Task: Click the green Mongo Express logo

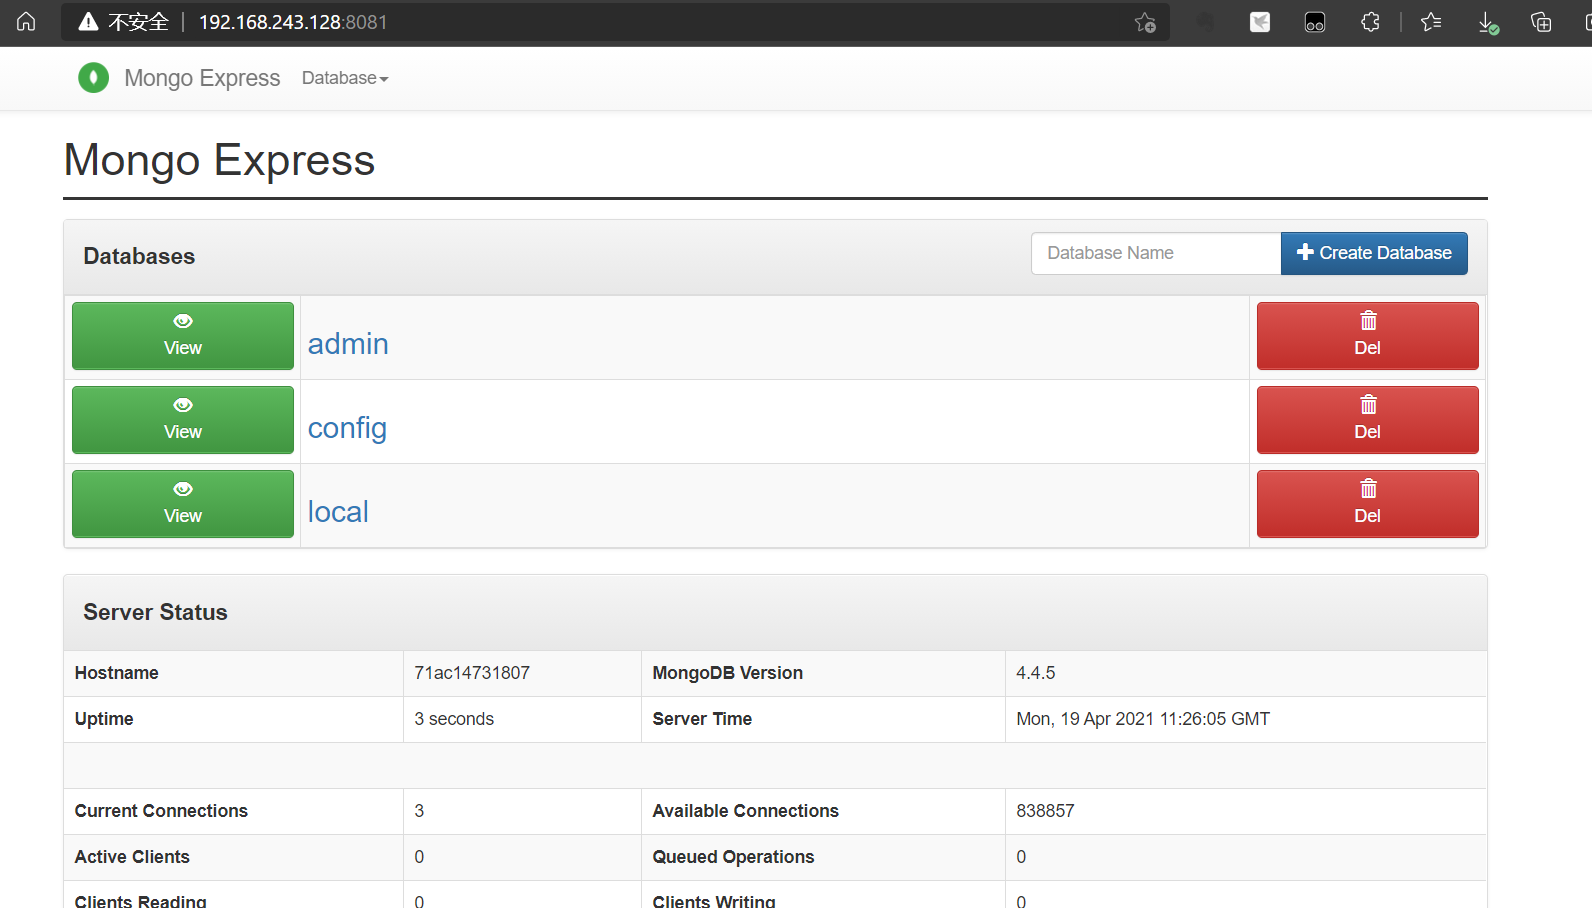Action: [x=94, y=77]
